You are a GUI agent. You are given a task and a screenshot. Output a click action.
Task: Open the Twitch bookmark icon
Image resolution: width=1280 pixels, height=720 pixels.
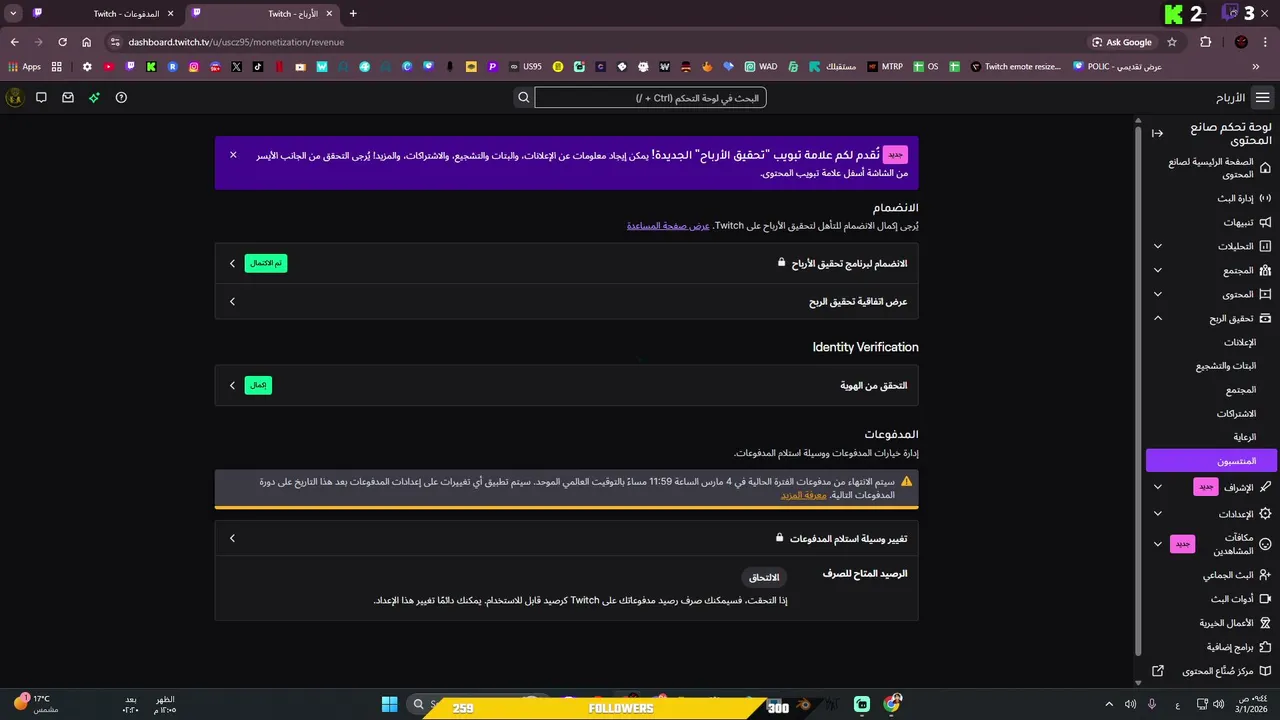click(x=130, y=67)
